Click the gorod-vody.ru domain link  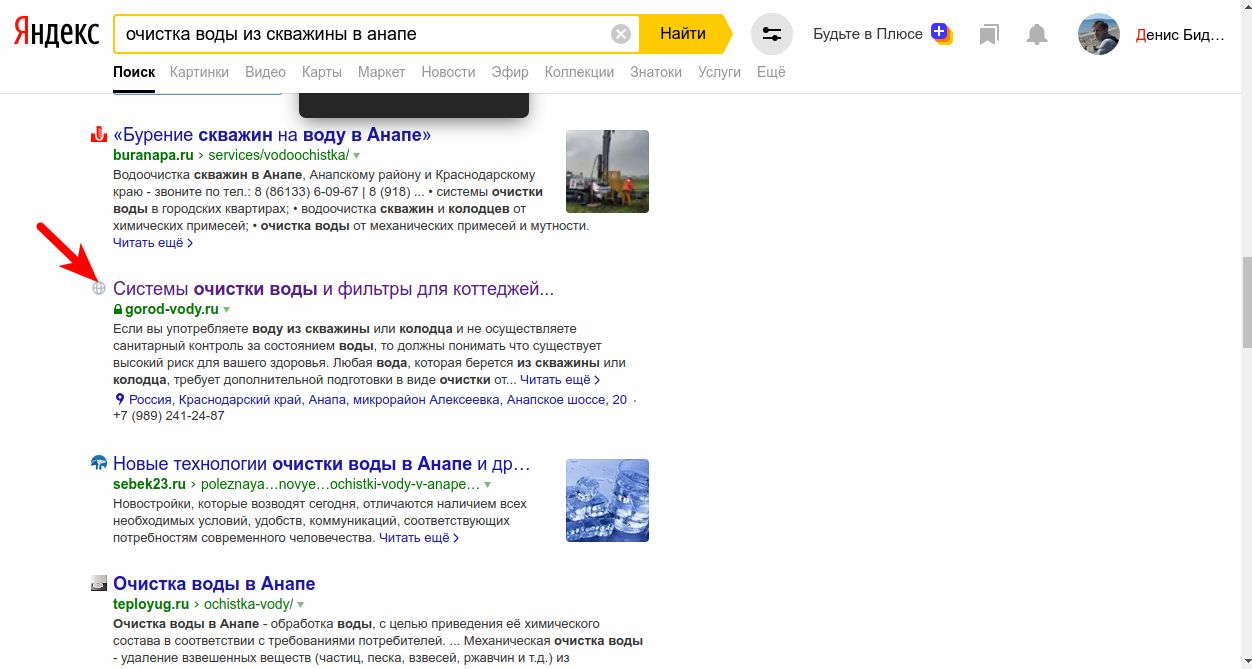pos(172,310)
